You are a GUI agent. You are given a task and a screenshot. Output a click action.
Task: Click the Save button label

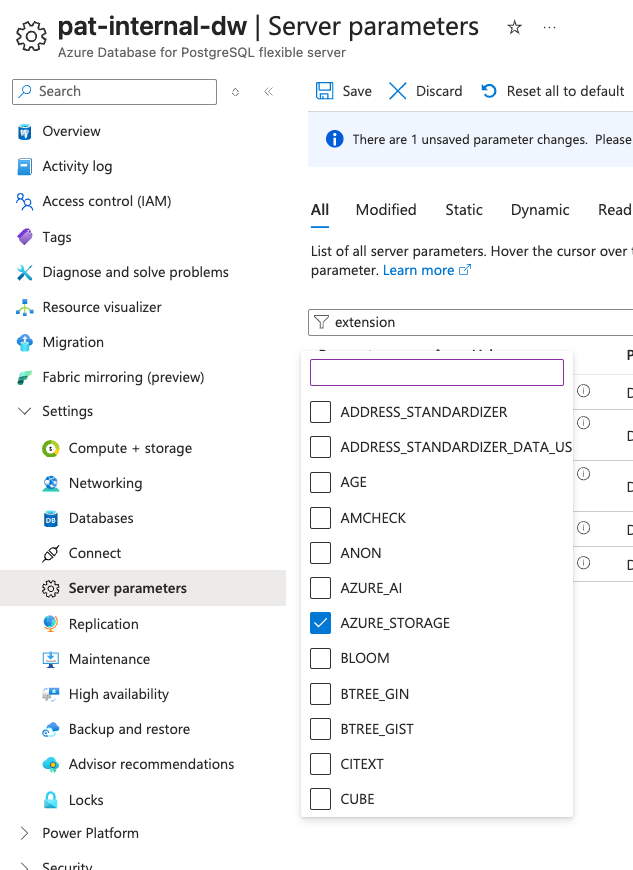357,91
